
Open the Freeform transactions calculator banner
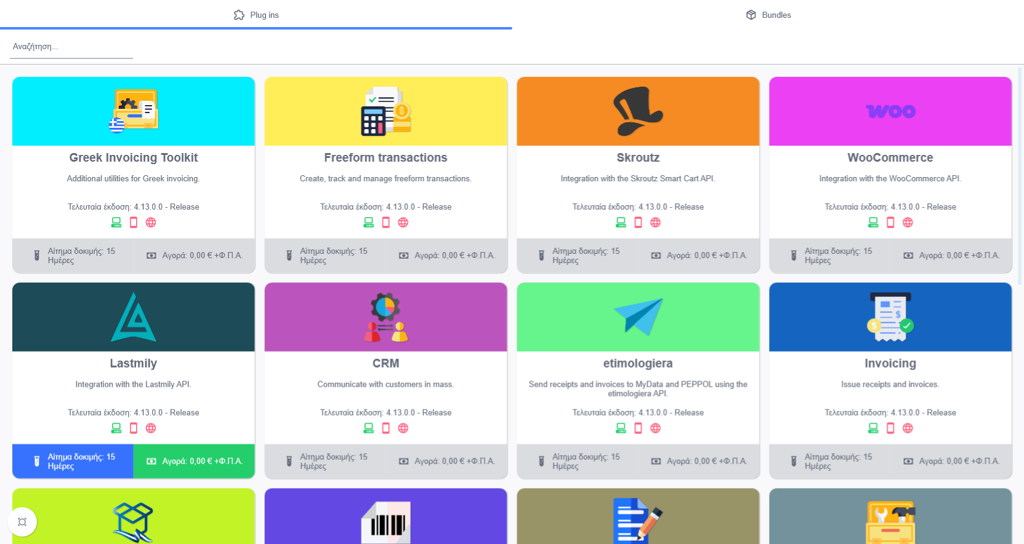pos(386,111)
